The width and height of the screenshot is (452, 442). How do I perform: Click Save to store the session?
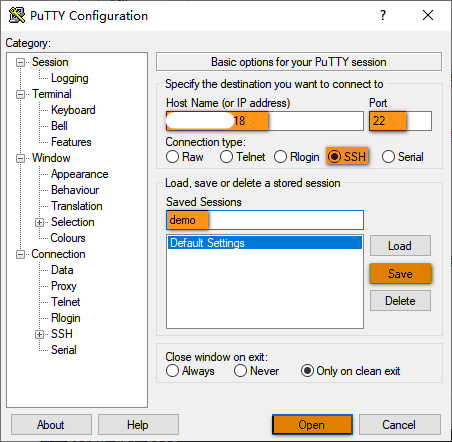(x=400, y=274)
